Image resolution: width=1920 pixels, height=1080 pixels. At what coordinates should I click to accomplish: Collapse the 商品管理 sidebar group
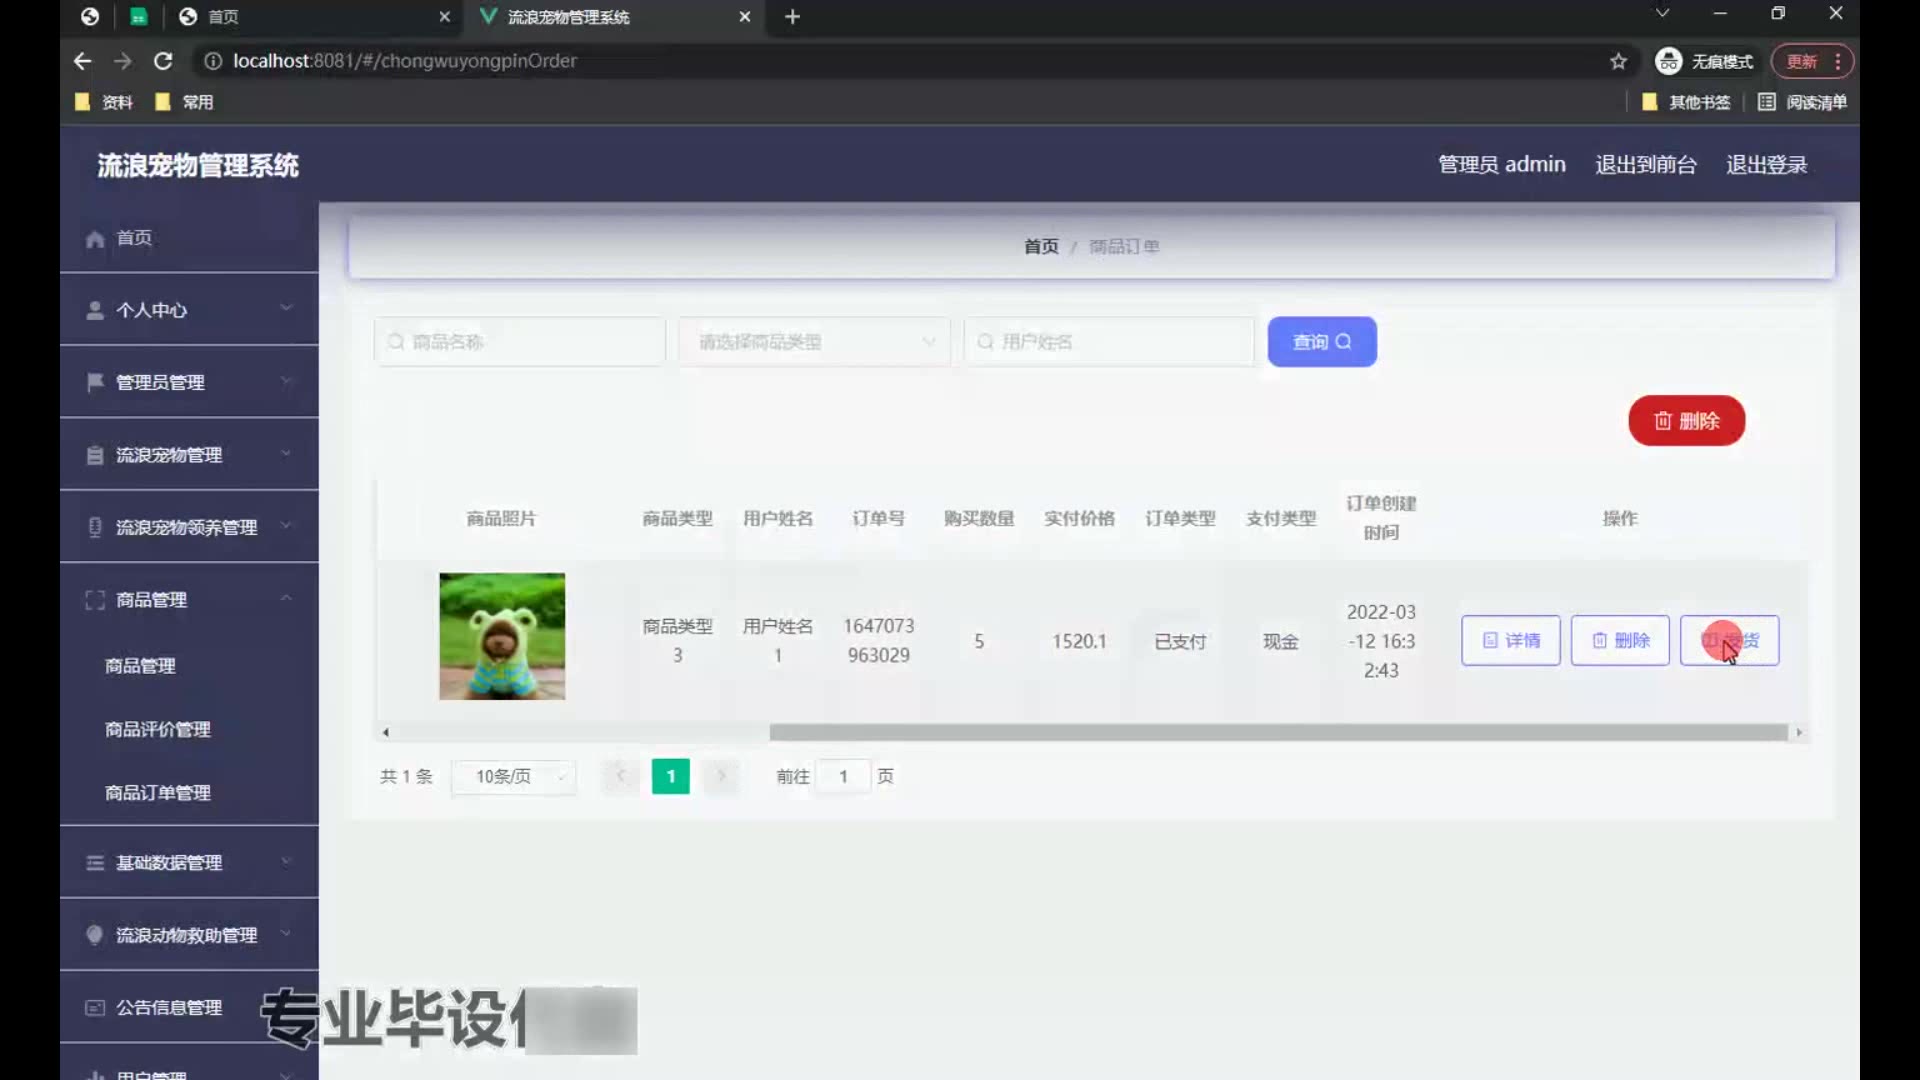tap(189, 600)
